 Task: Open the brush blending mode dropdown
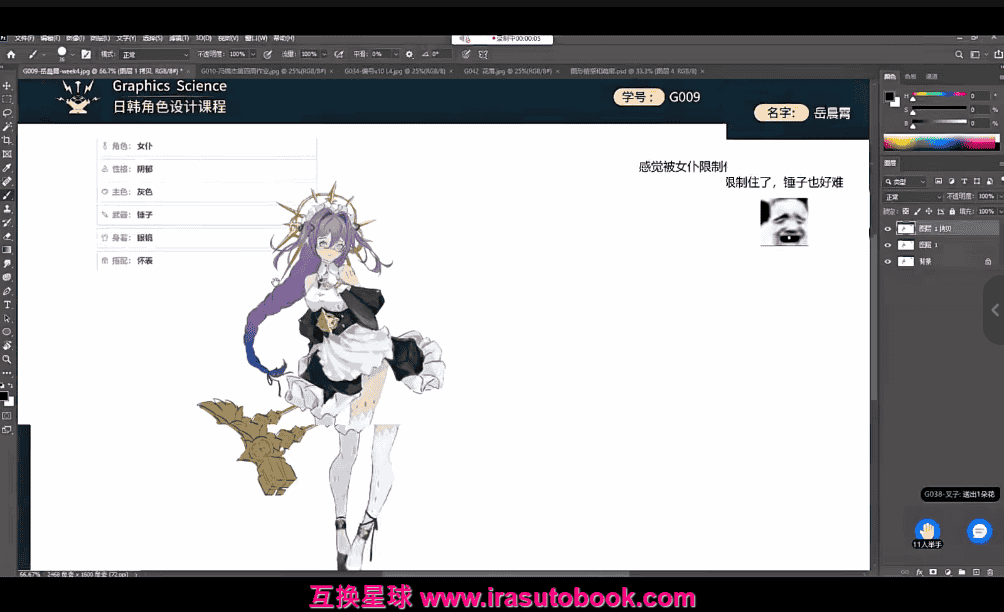coord(154,54)
